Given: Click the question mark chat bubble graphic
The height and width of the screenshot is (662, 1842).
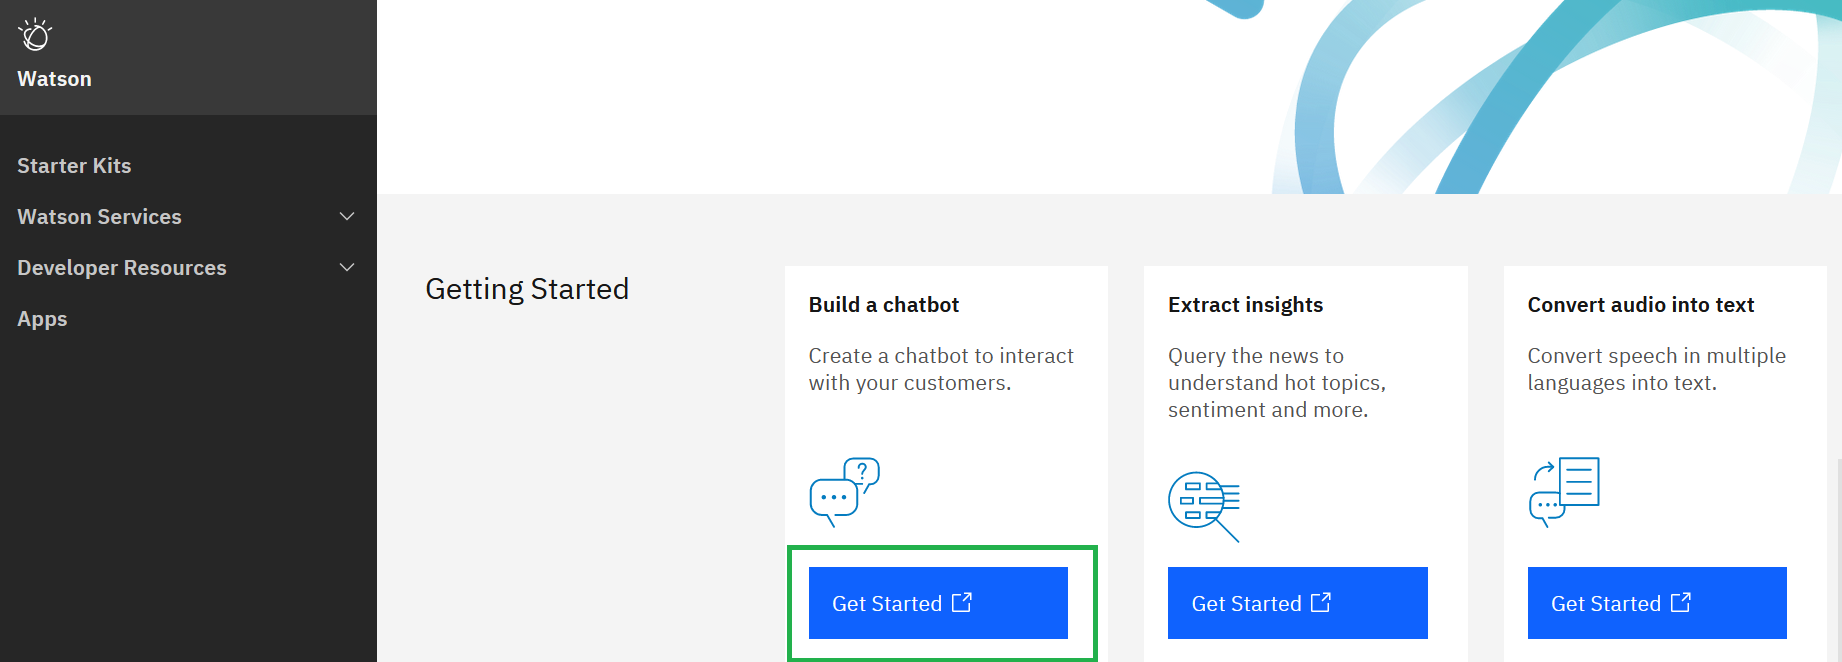Looking at the screenshot, I should pos(862,470).
